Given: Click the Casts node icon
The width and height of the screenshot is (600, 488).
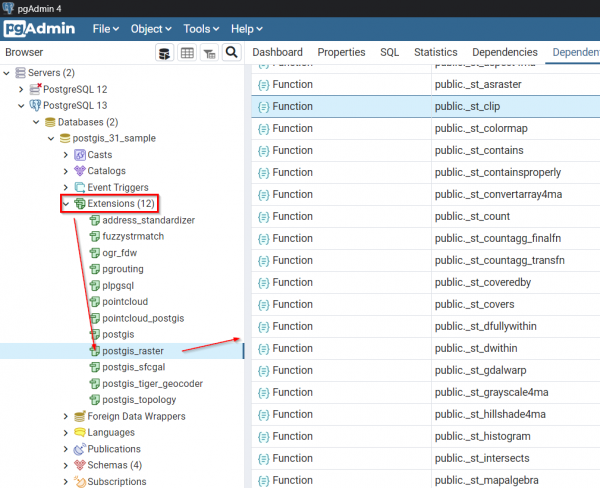Looking at the screenshot, I should [80, 155].
